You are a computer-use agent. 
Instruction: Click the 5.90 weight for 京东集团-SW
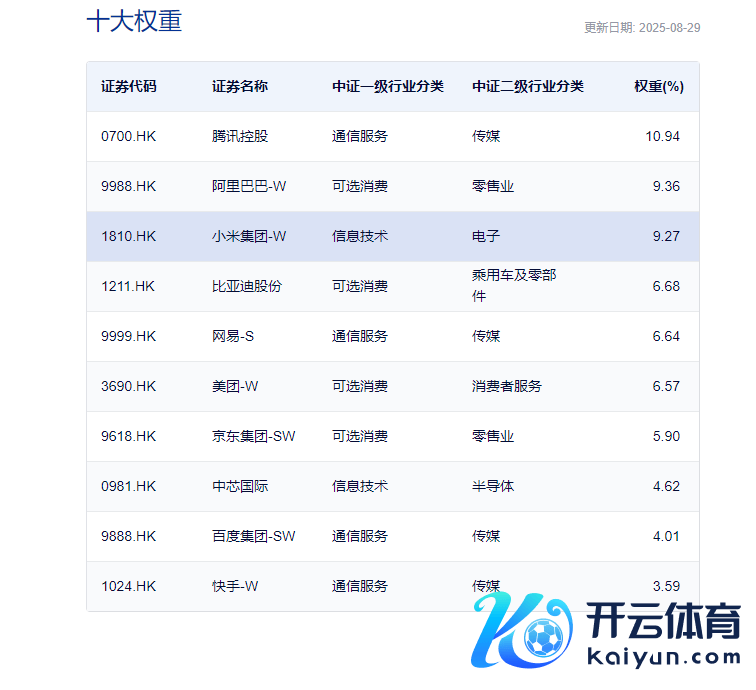coord(666,436)
